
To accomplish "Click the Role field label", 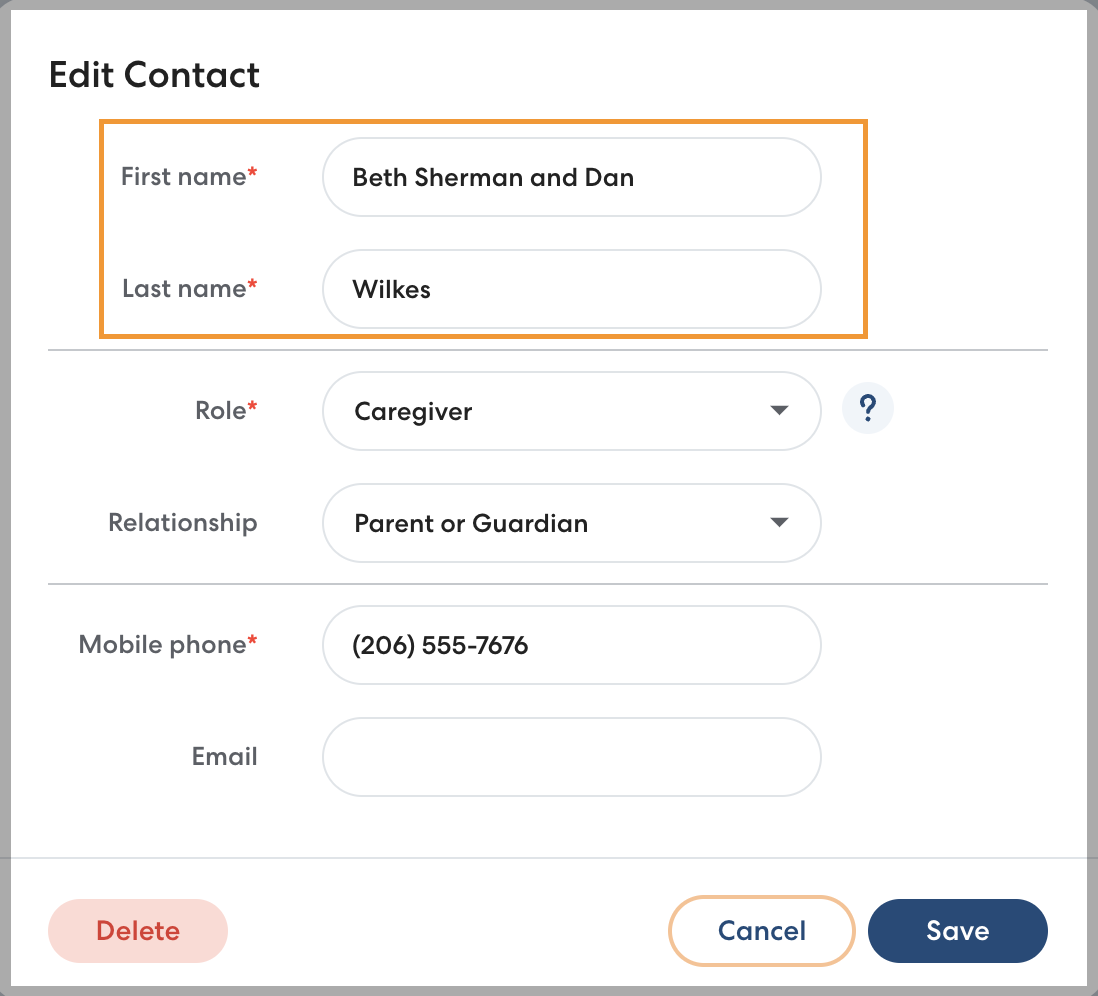I will [x=220, y=411].
